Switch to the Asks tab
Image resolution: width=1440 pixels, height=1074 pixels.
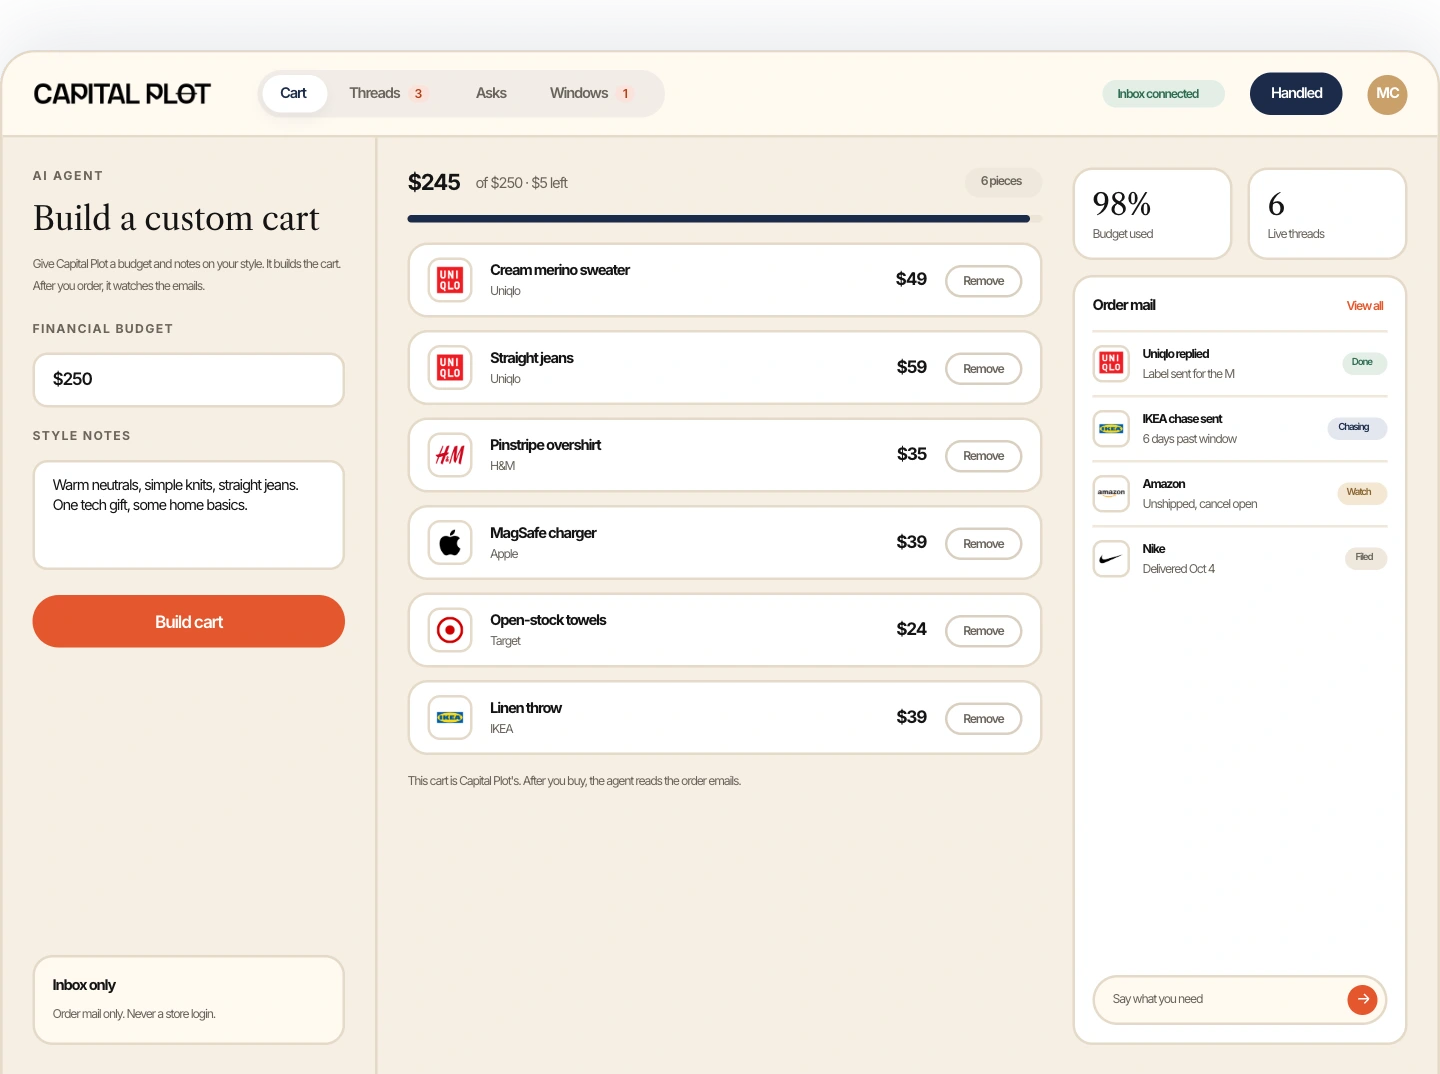(491, 93)
